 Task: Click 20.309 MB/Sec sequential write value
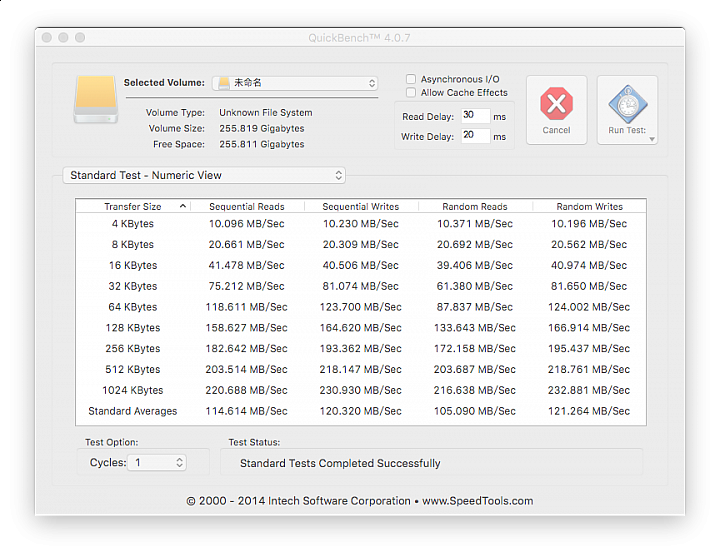[360, 244]
